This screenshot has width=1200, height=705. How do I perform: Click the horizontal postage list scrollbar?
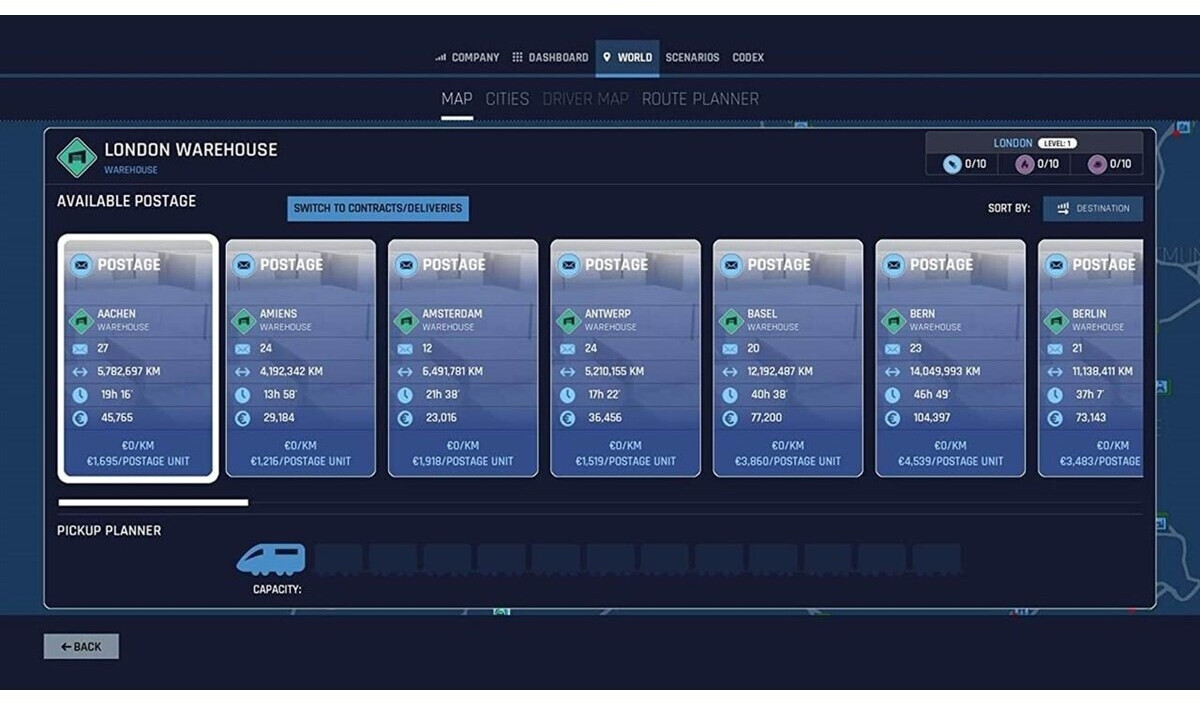(153, 502)
